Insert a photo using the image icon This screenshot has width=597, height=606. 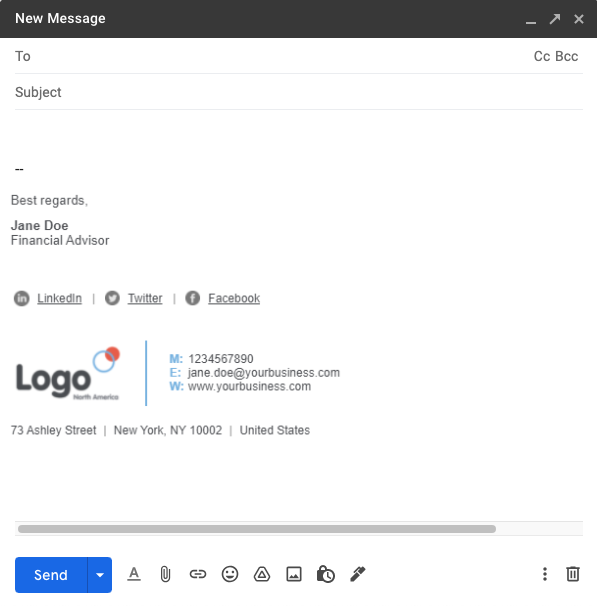(x=294, y=574)
